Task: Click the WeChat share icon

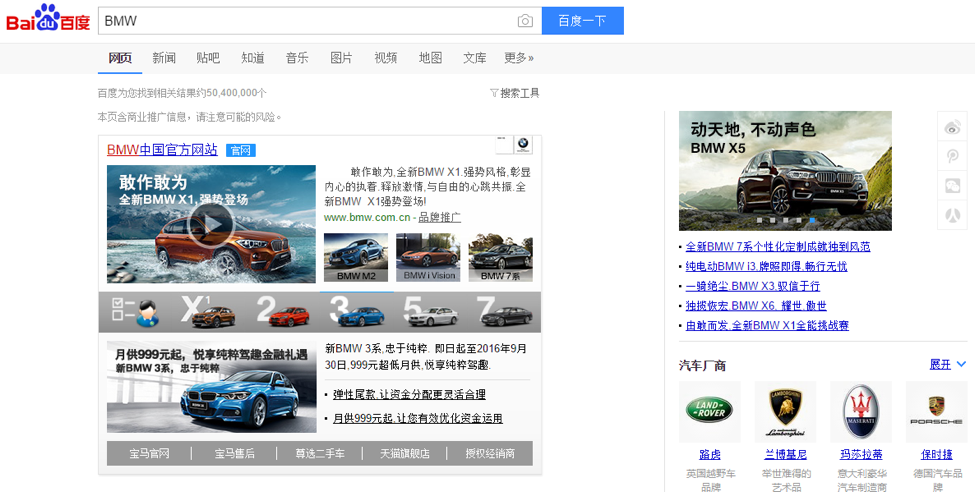Action: 953,185
